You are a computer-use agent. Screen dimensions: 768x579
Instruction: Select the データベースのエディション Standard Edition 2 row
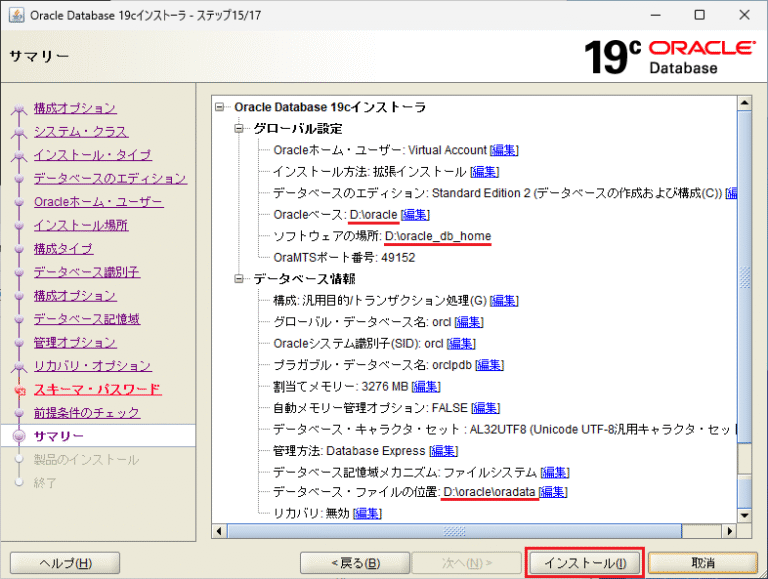pyautogui.click(x=504, y=193)
